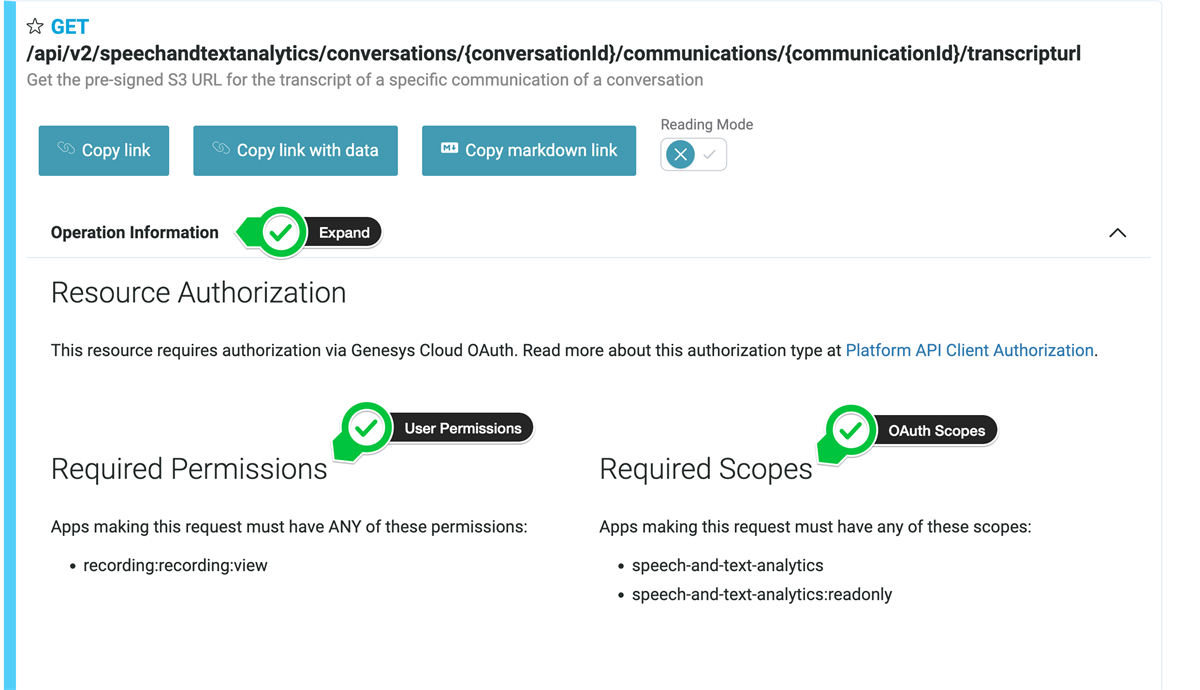Click the Copy markdown link button
This screenshot has width=1200, height=690.
point(528,150)
